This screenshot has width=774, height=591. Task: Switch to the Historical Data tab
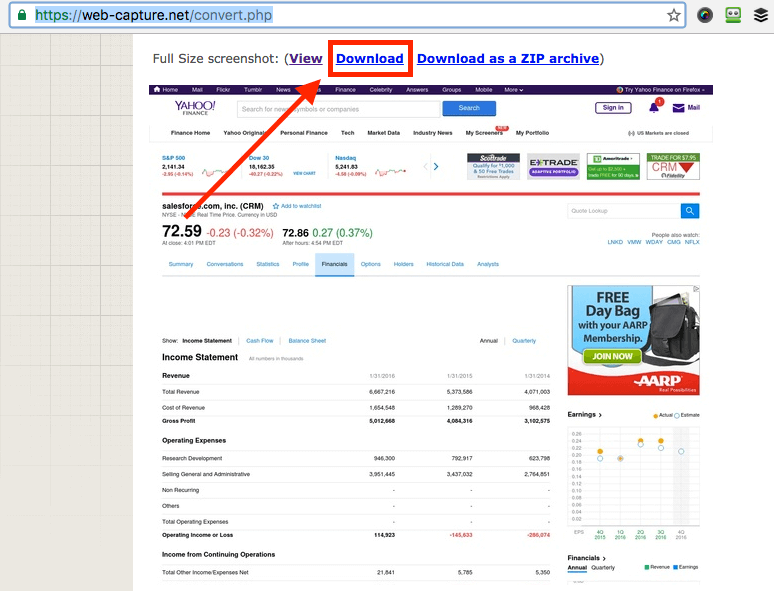coord(445,264)
